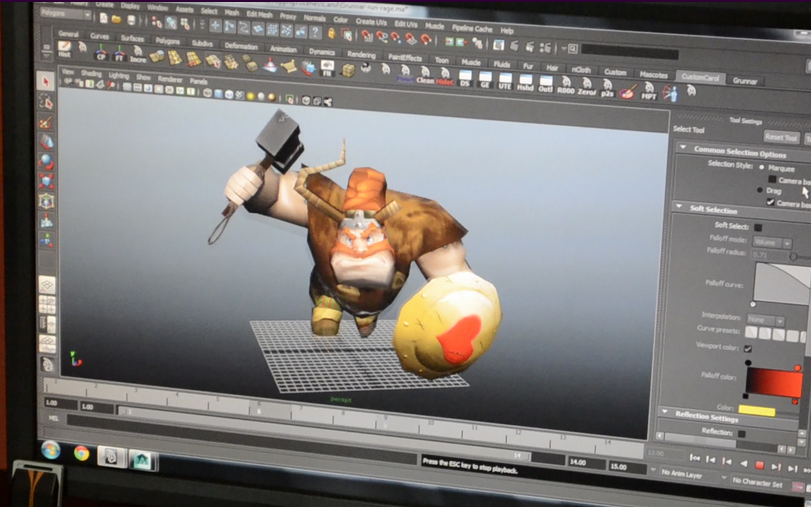Image resolution: width=812 pixels, height=507 pixels.
Task: Toggle the Reflection checkbox
Action: (x=742, y=433)
